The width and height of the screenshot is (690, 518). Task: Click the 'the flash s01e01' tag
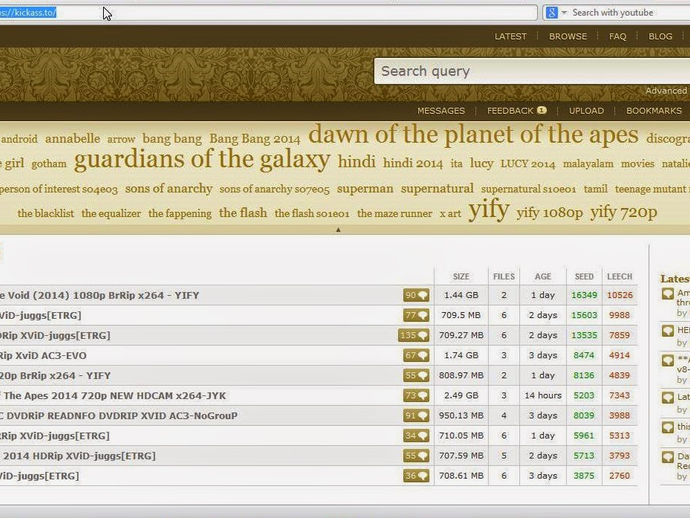click(312, 213)
